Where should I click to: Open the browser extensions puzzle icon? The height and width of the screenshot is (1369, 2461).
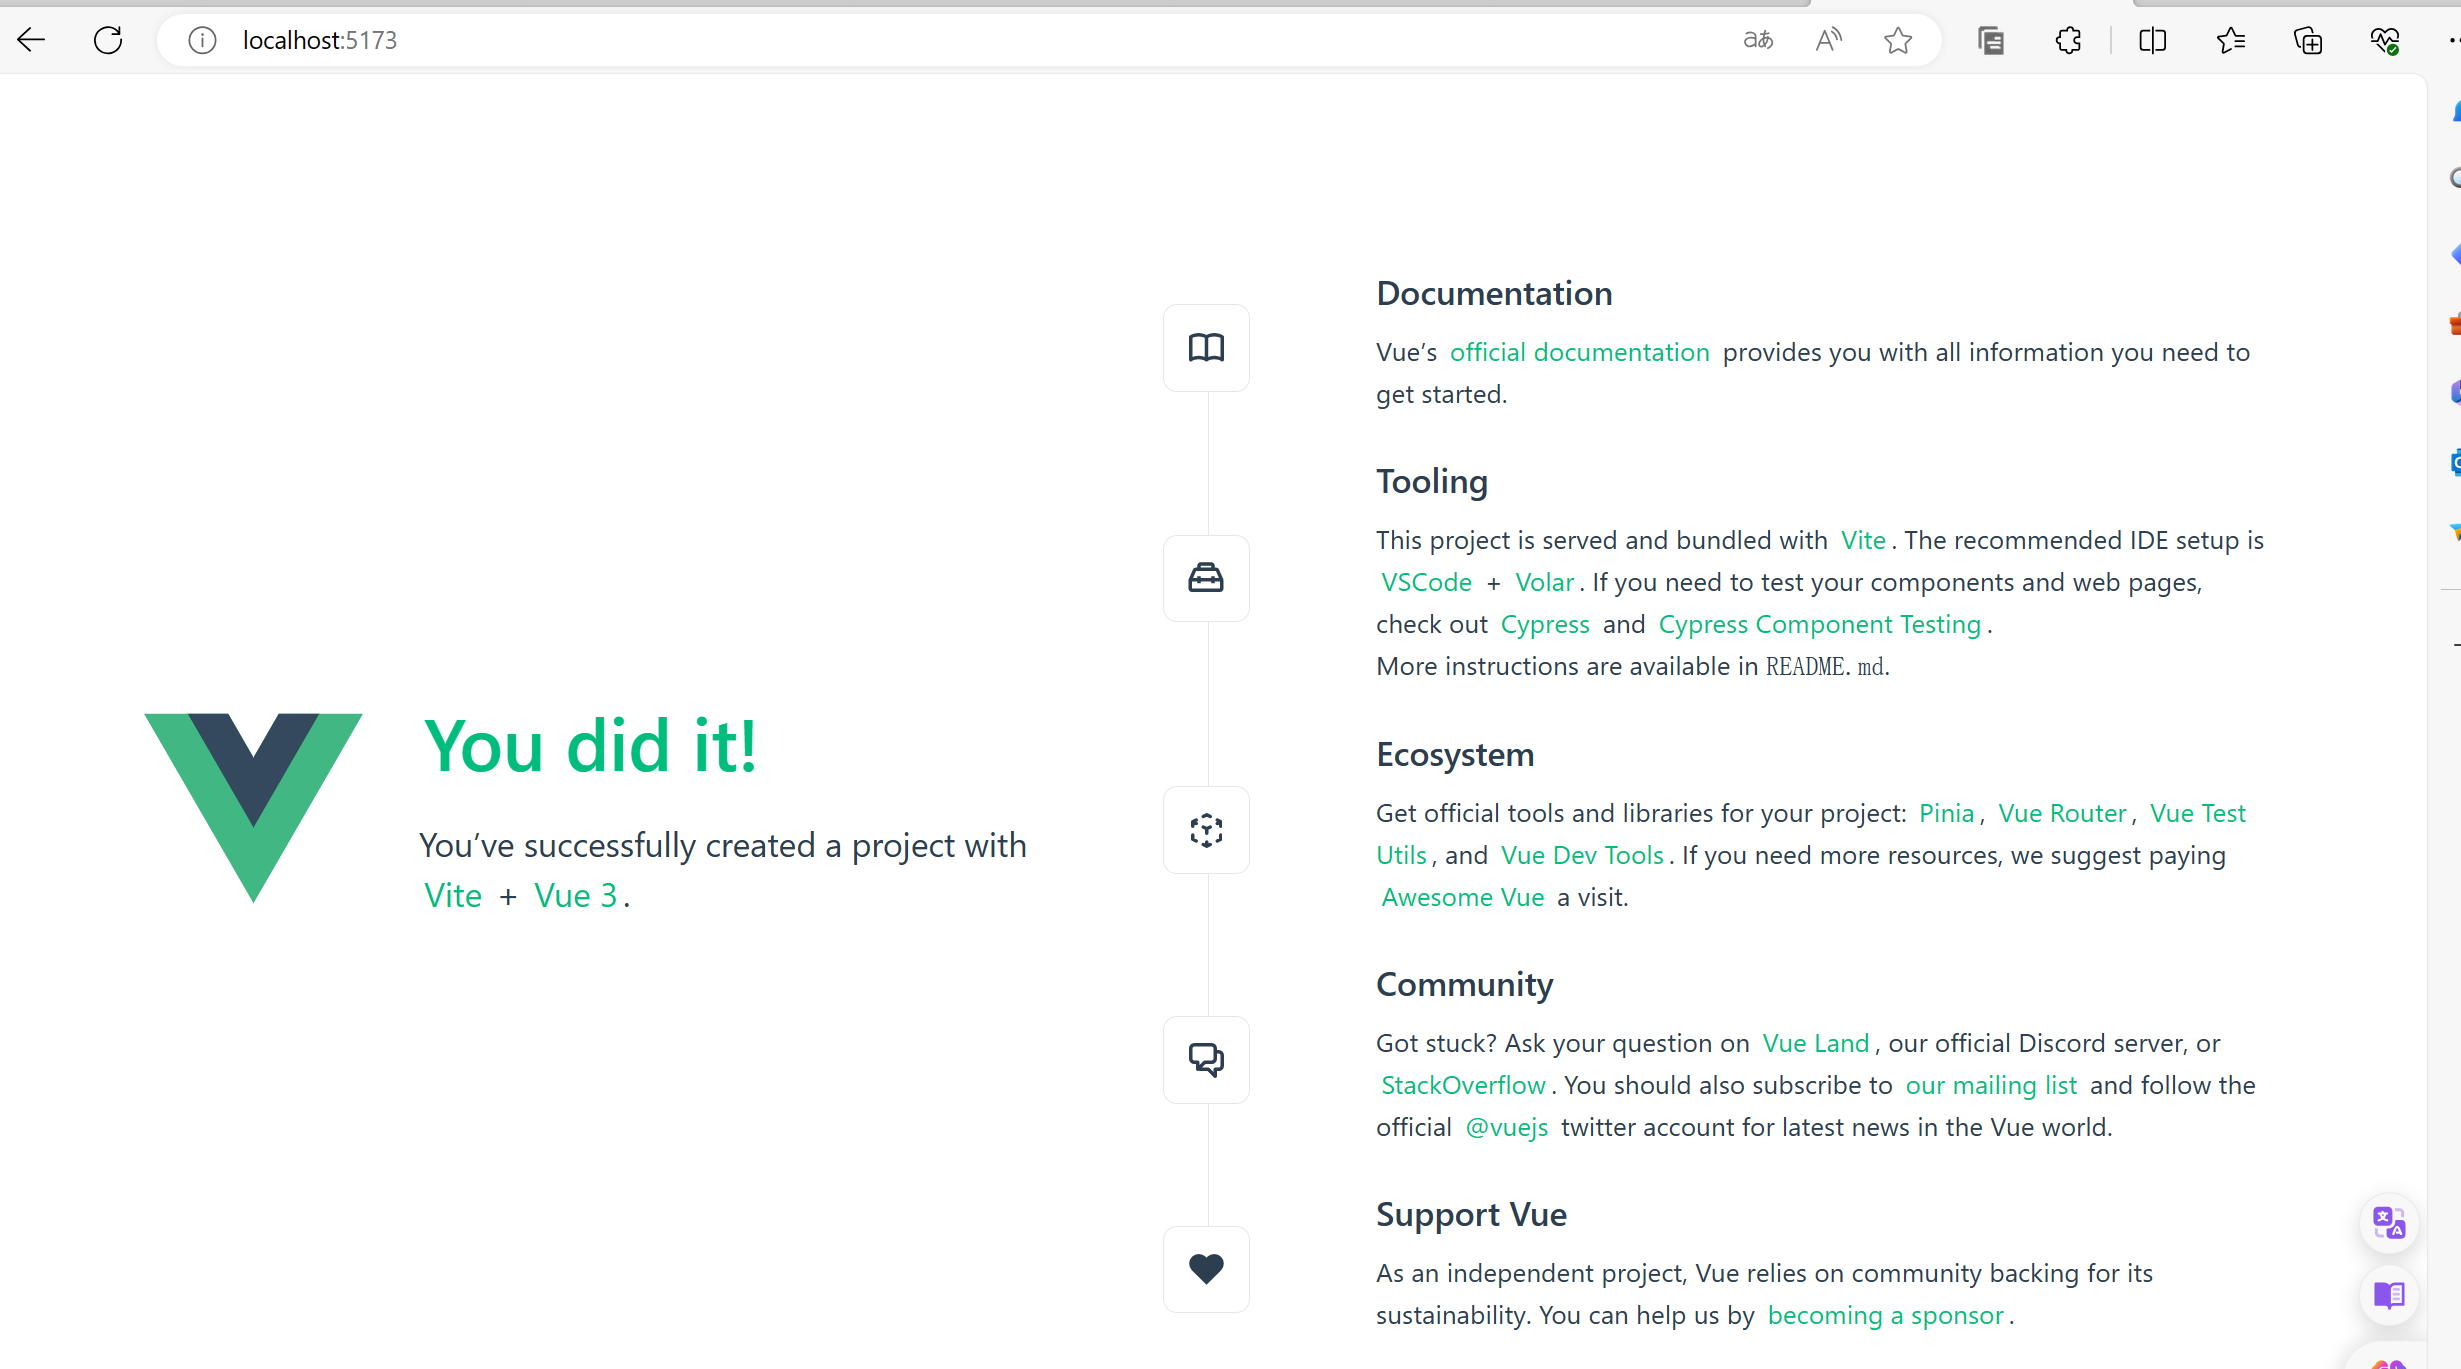(x=2068, y=40)
